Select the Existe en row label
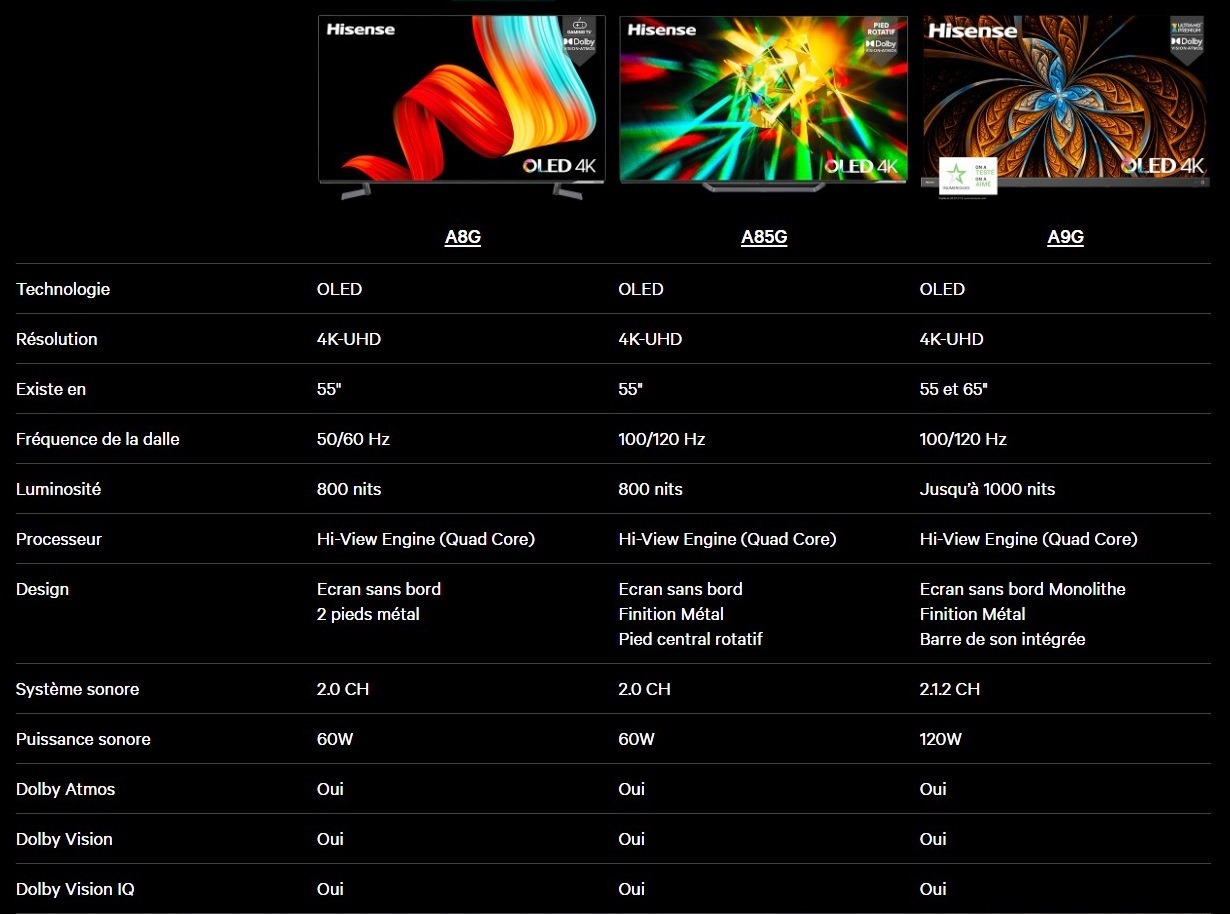 click(51, 389)
